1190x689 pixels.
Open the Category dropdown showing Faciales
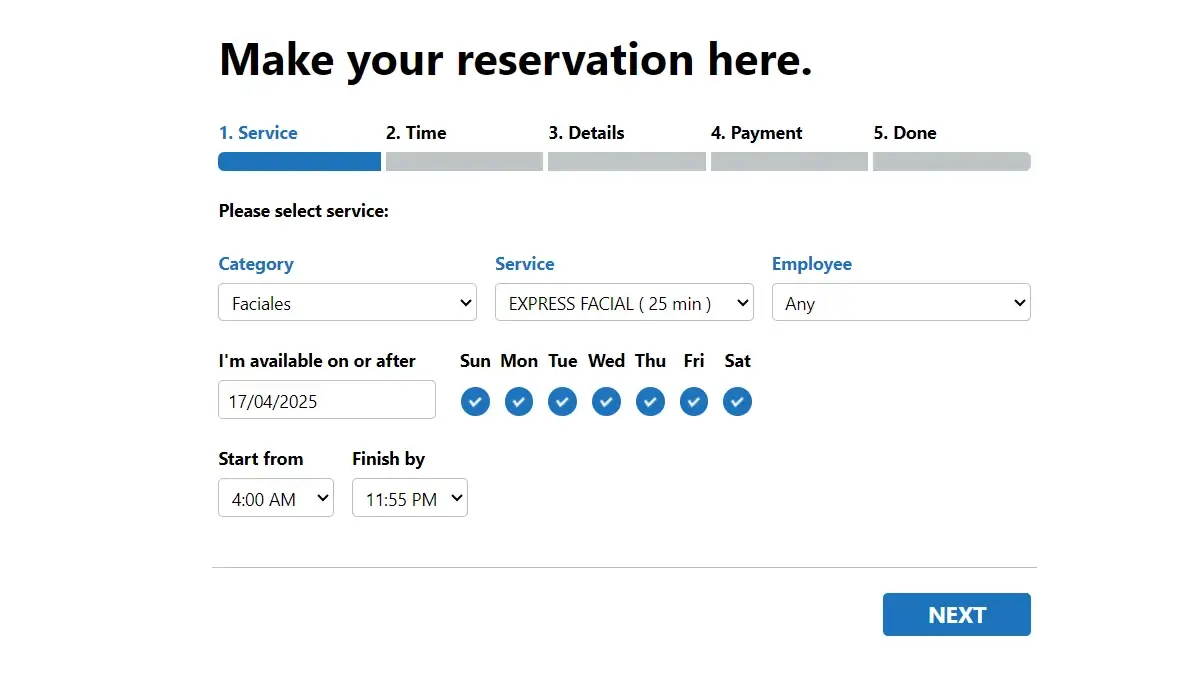347,303
